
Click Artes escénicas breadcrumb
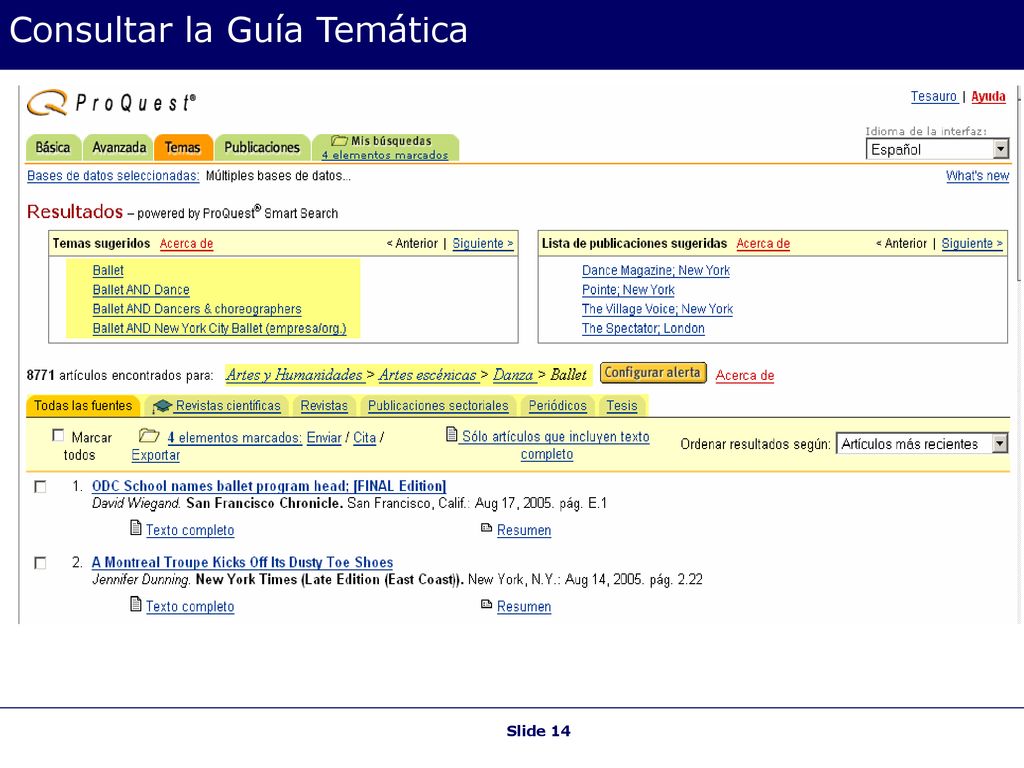point(428,375)
